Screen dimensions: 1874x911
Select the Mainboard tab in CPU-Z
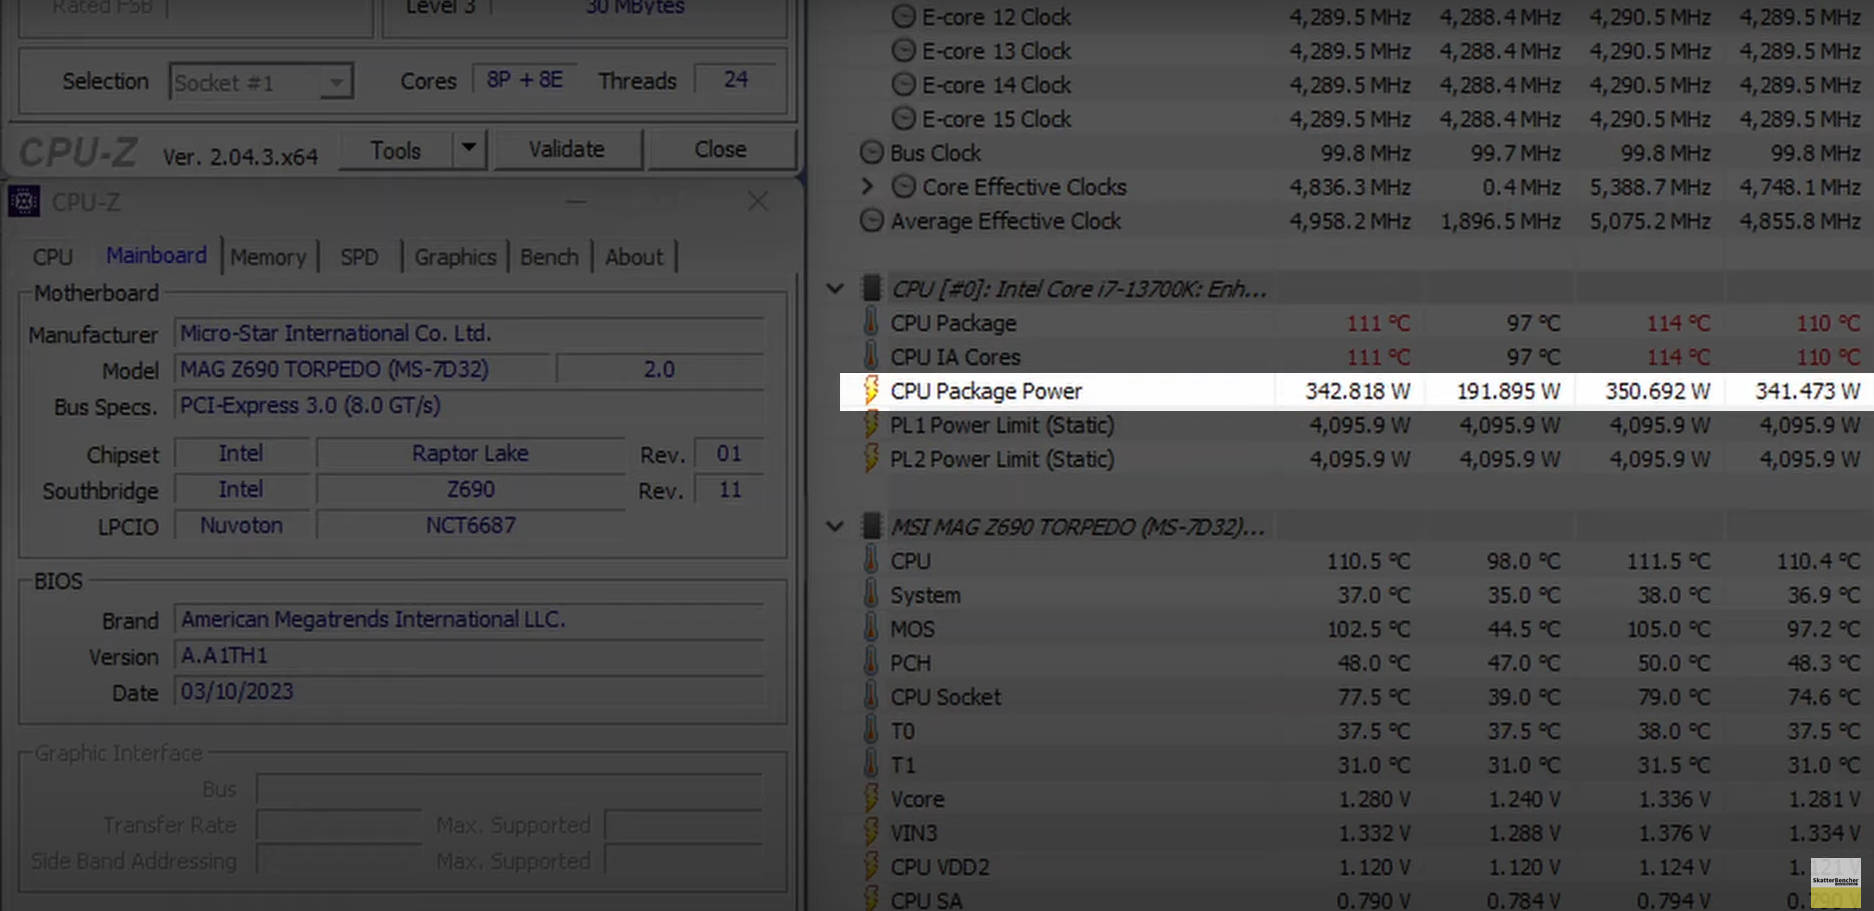click(156, 256)
